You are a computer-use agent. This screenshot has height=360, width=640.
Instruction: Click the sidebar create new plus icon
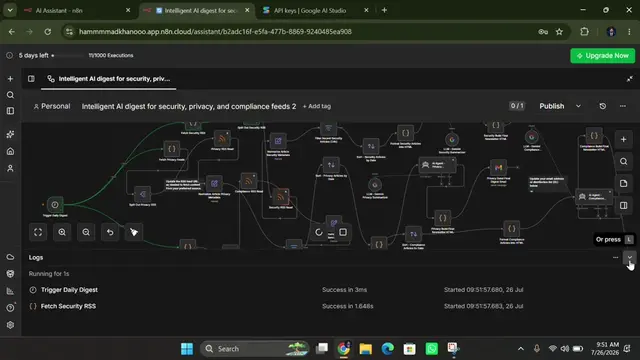tap(10, 79)
